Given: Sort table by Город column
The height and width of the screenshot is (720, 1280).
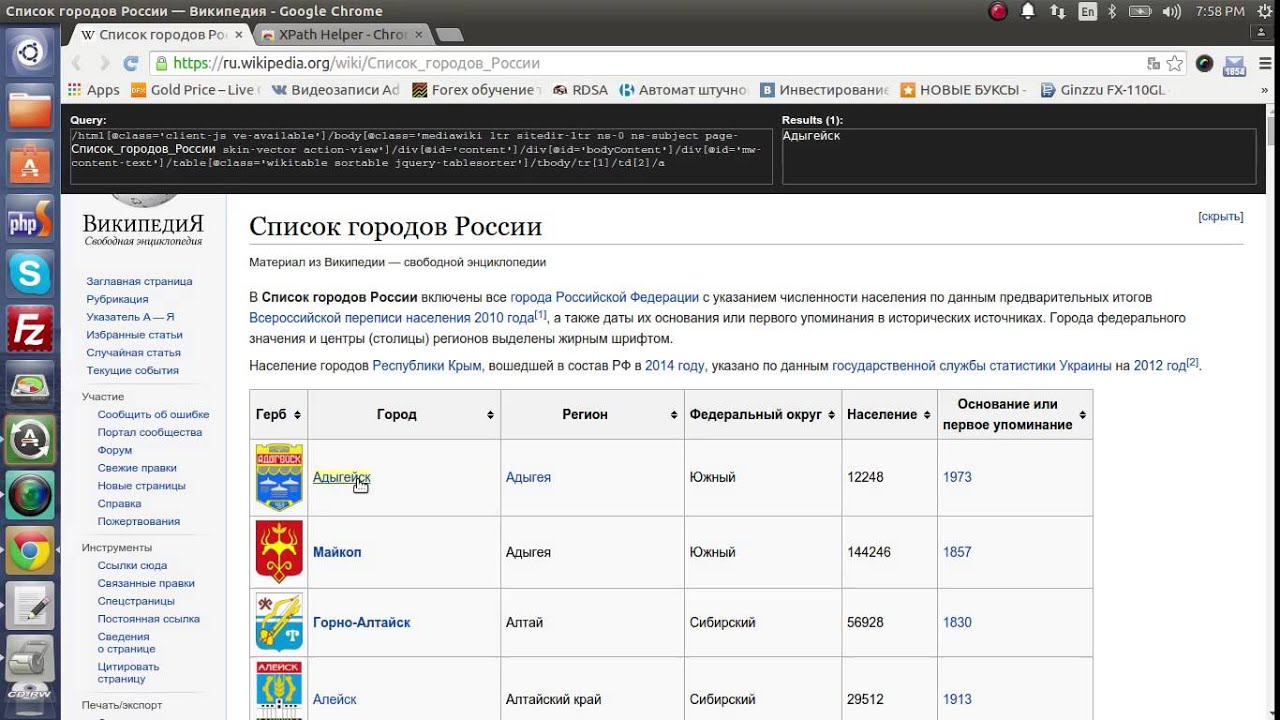Looking at the screenshot, I should coord(404,414).
